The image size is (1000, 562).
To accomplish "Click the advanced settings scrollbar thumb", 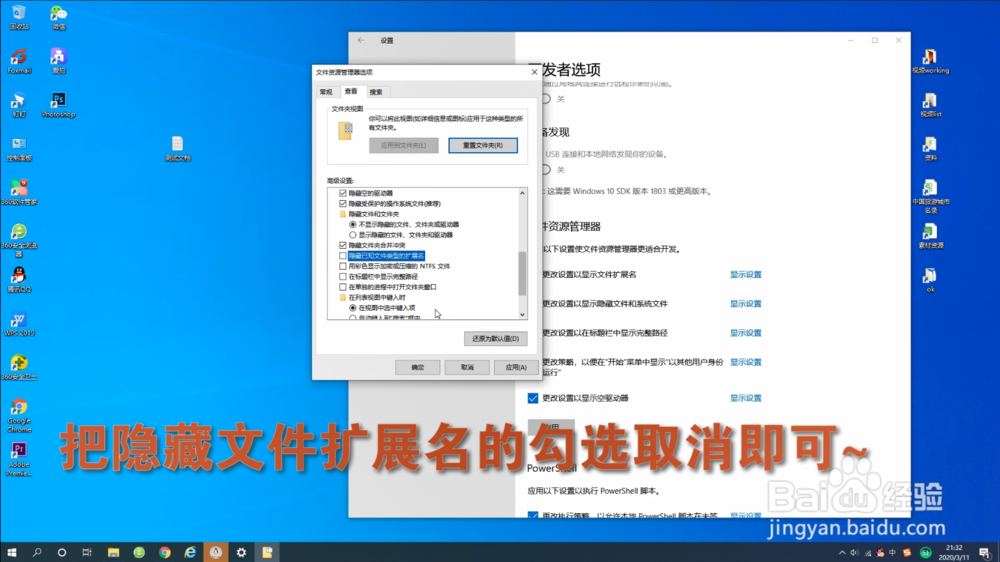I will (x=522, y=273).
